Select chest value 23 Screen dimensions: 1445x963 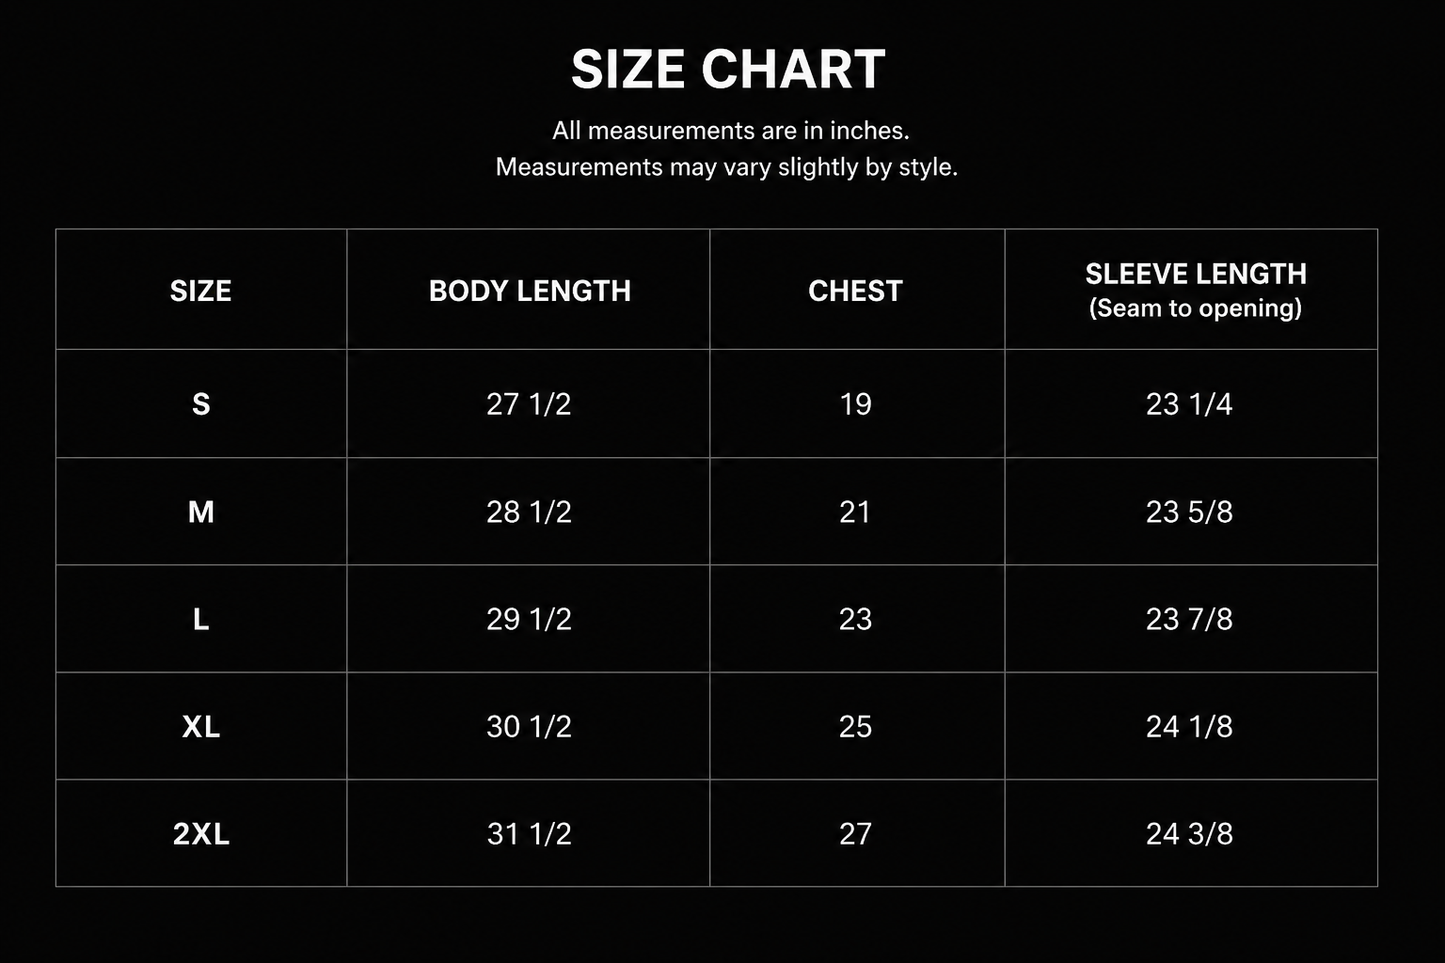(x=856, y=619)
